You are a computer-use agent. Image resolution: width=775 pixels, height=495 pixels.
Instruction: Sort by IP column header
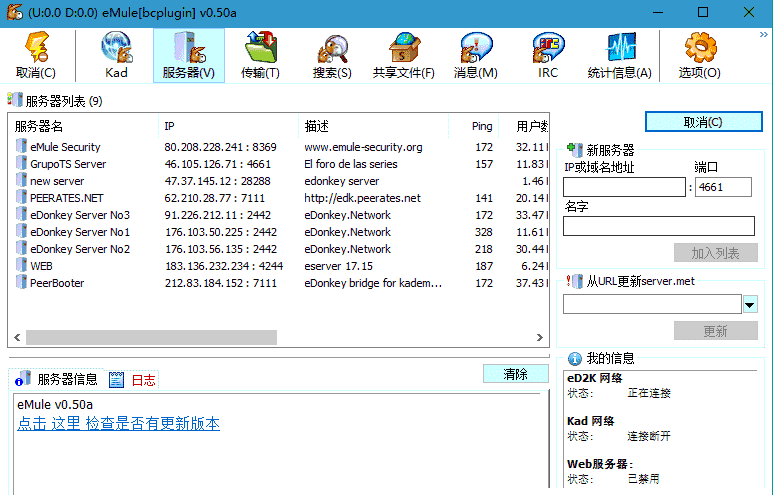228,126
